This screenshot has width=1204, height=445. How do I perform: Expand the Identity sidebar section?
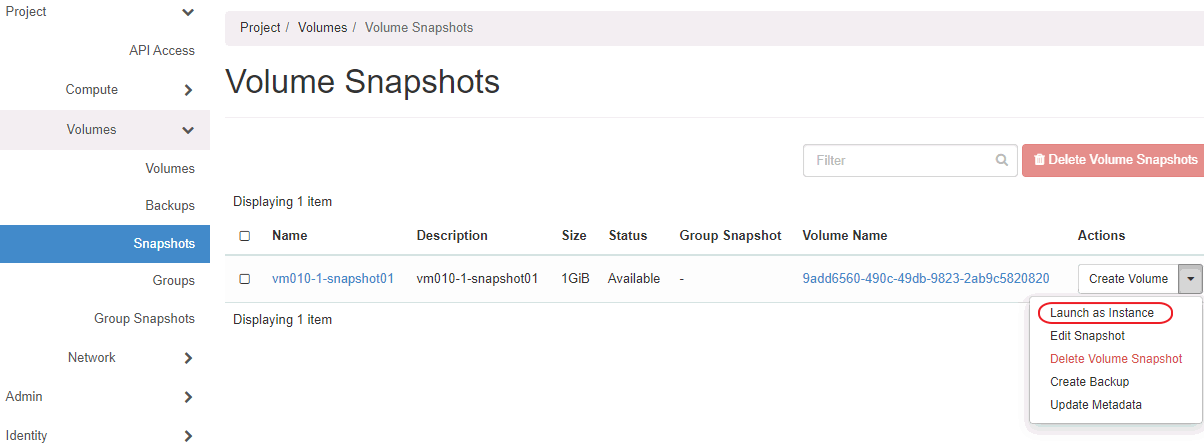click(188, 436)
